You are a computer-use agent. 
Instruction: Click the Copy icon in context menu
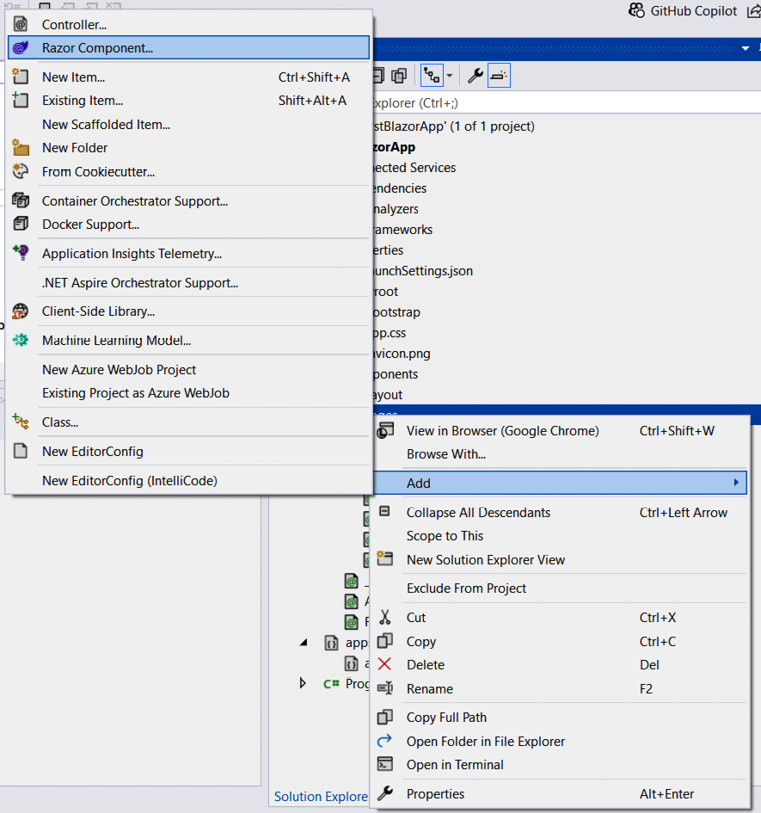click(x=385, y=641)
